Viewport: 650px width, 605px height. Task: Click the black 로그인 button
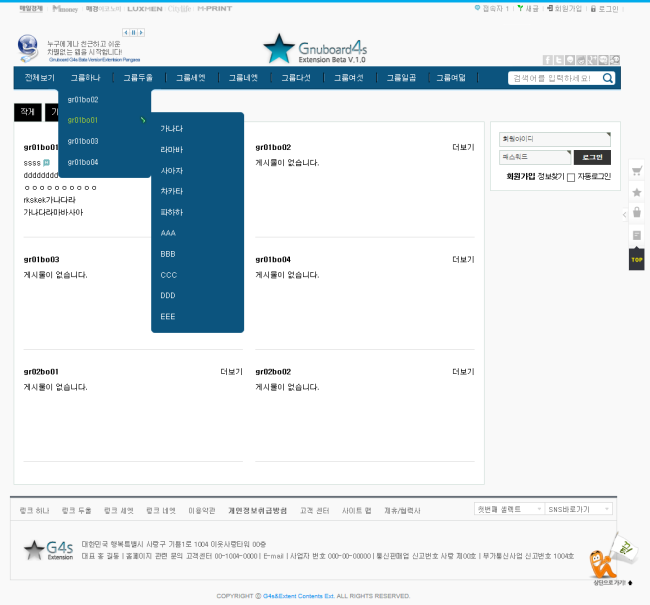[592, 157]
